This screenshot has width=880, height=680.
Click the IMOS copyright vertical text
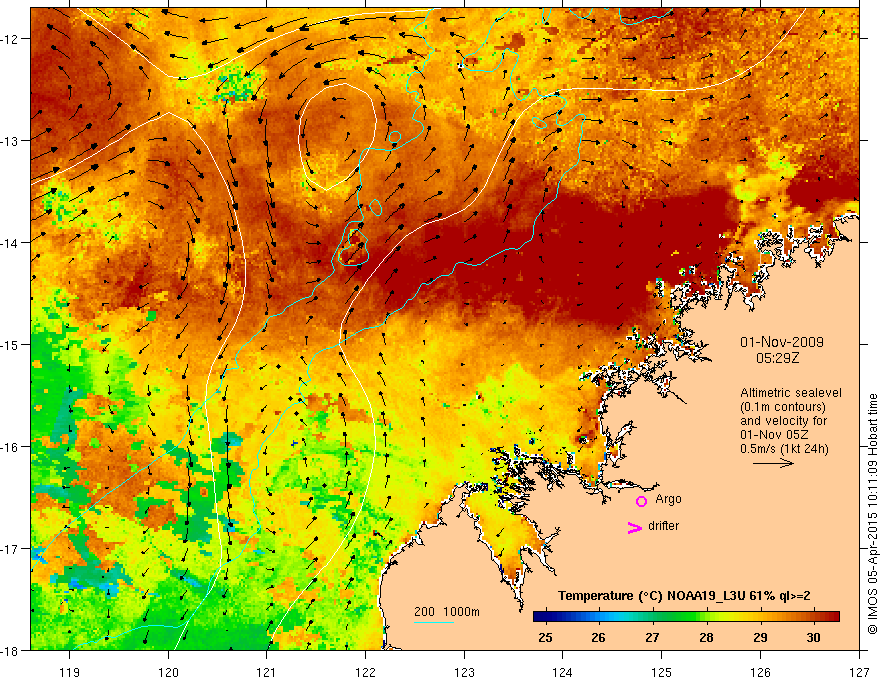pos(872,516)
